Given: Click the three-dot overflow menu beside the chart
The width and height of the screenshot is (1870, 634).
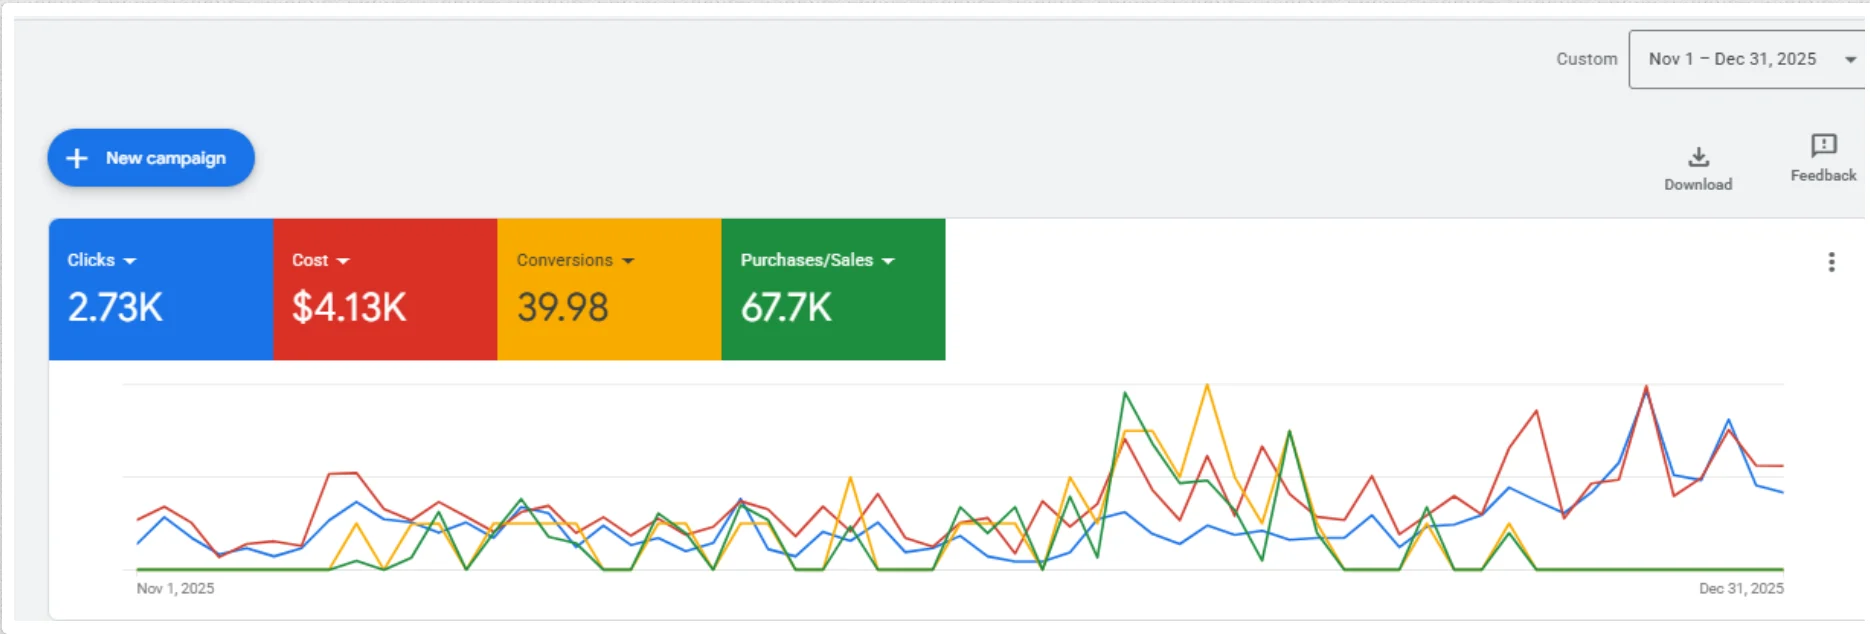Looking at the screenshot, I should 1833,262.
